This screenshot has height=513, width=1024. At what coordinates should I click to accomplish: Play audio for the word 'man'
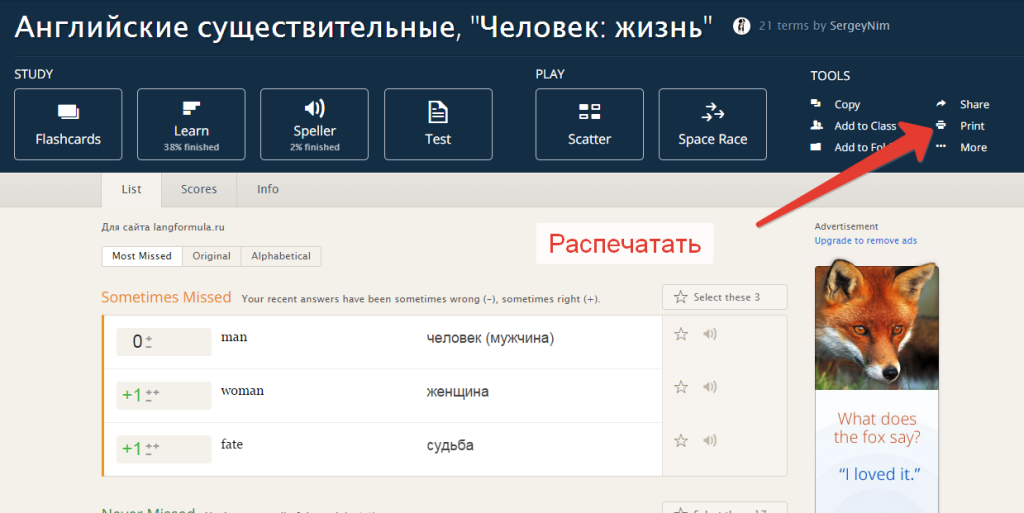point(710,334)
